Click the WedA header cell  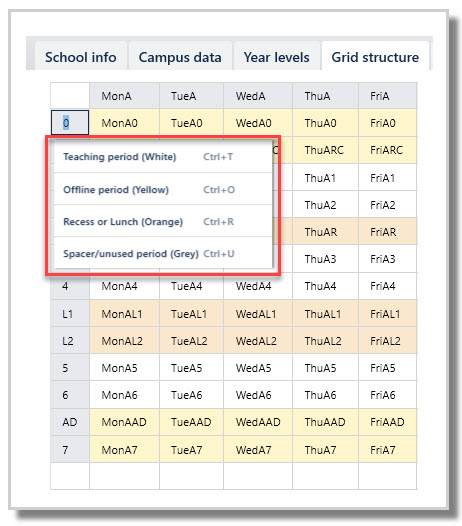[x=258, y=96]
